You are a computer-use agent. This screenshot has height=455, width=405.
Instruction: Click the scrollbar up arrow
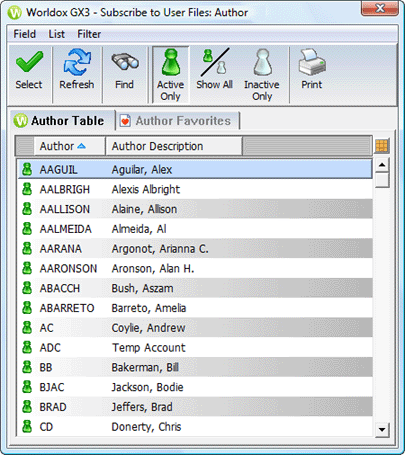[x=382, y=165]
